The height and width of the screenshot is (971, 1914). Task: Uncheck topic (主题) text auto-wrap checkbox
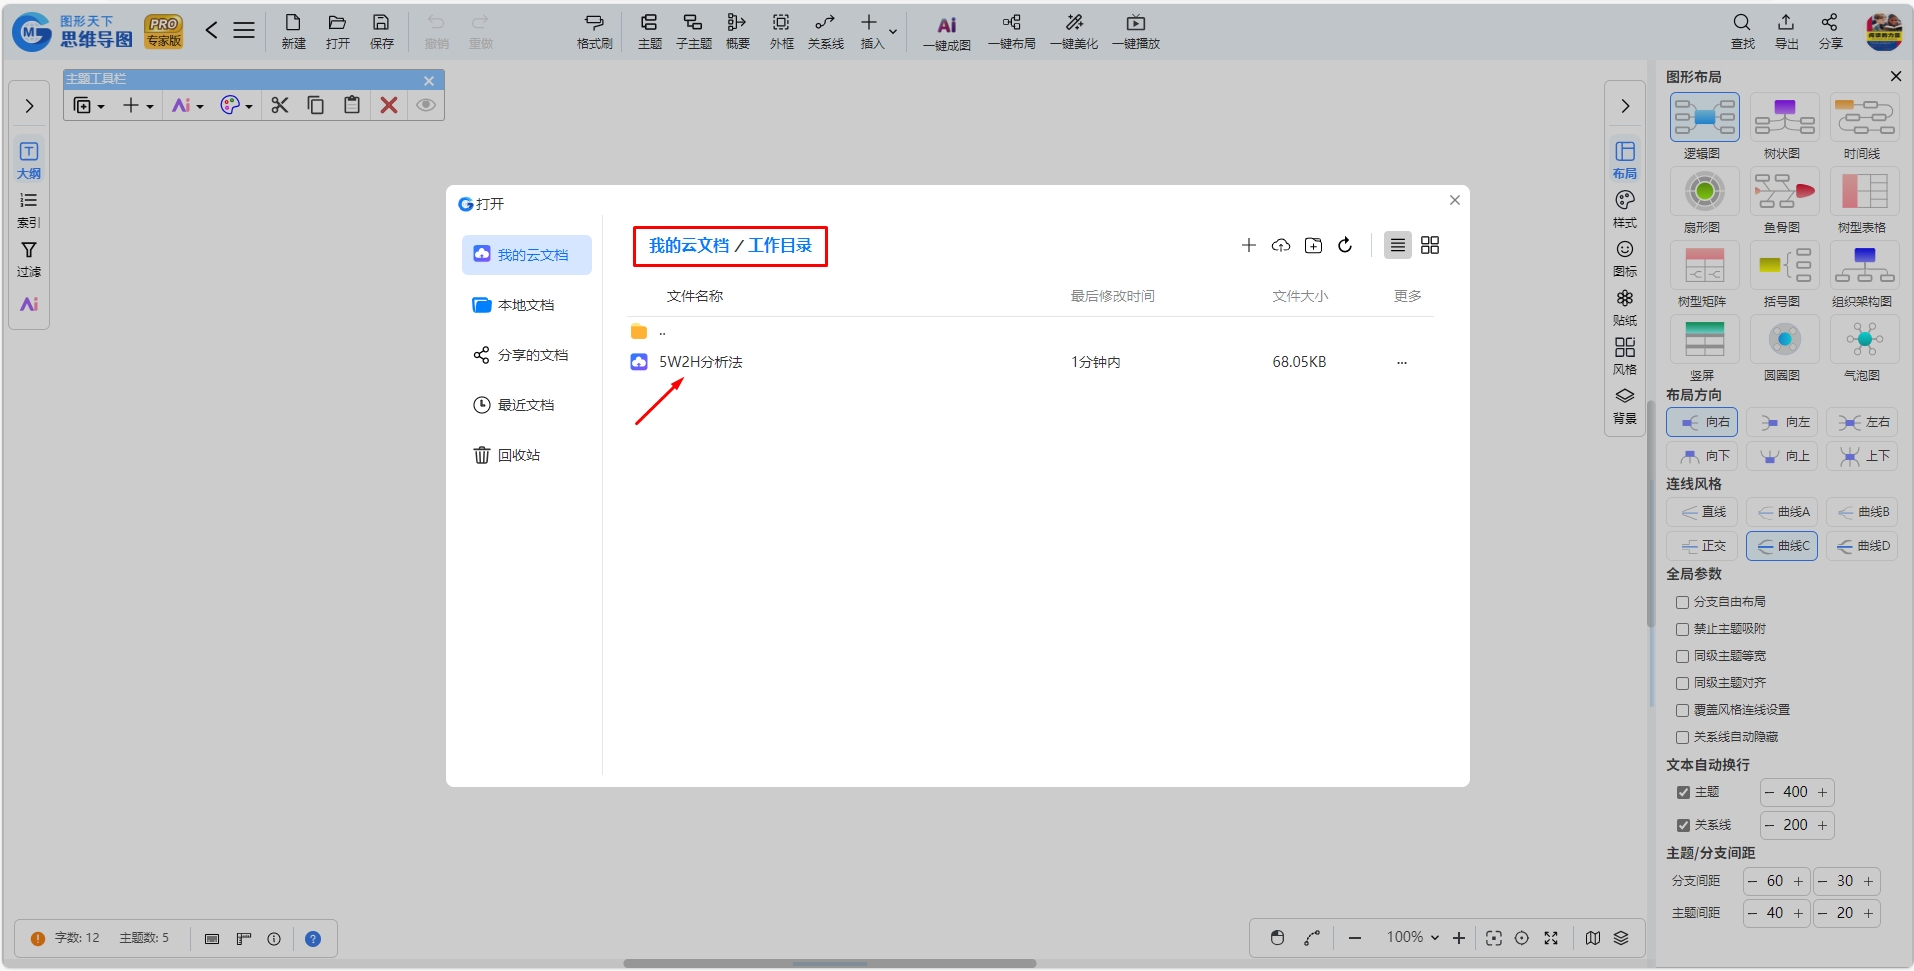click(x=1683, y=792)
